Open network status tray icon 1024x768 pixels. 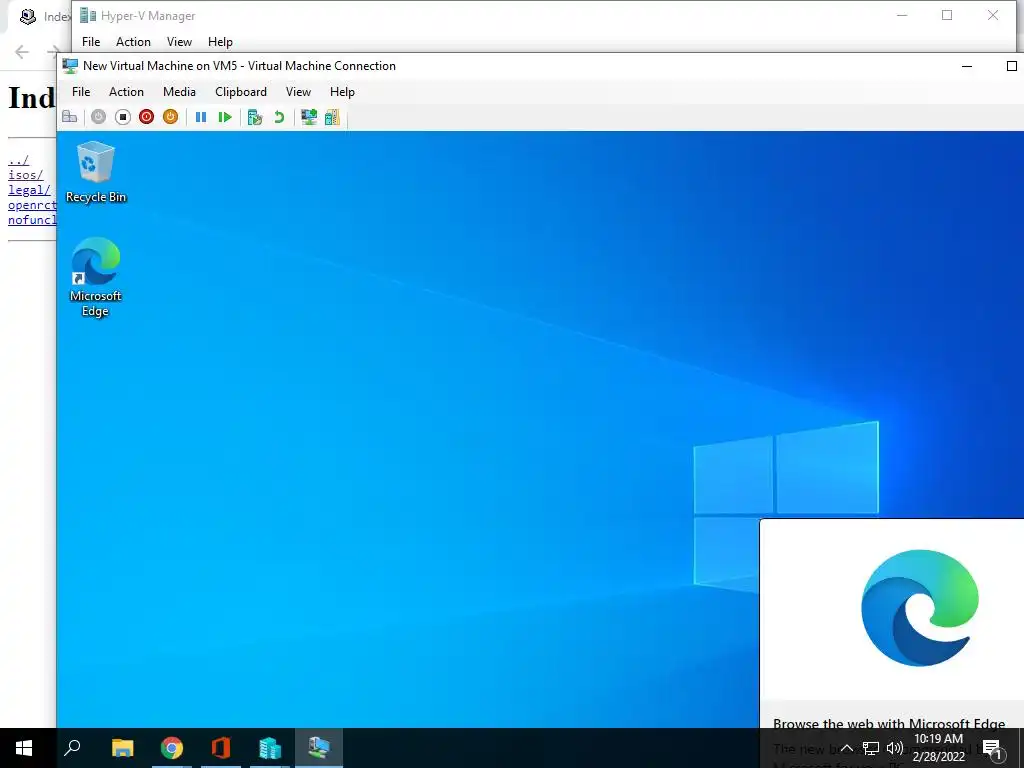[x=871, y=748]
